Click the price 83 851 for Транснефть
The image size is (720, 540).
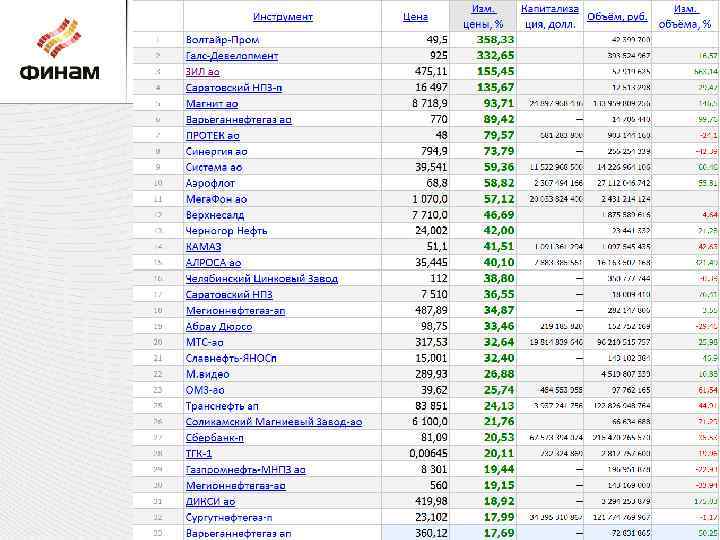coord(431,406)
